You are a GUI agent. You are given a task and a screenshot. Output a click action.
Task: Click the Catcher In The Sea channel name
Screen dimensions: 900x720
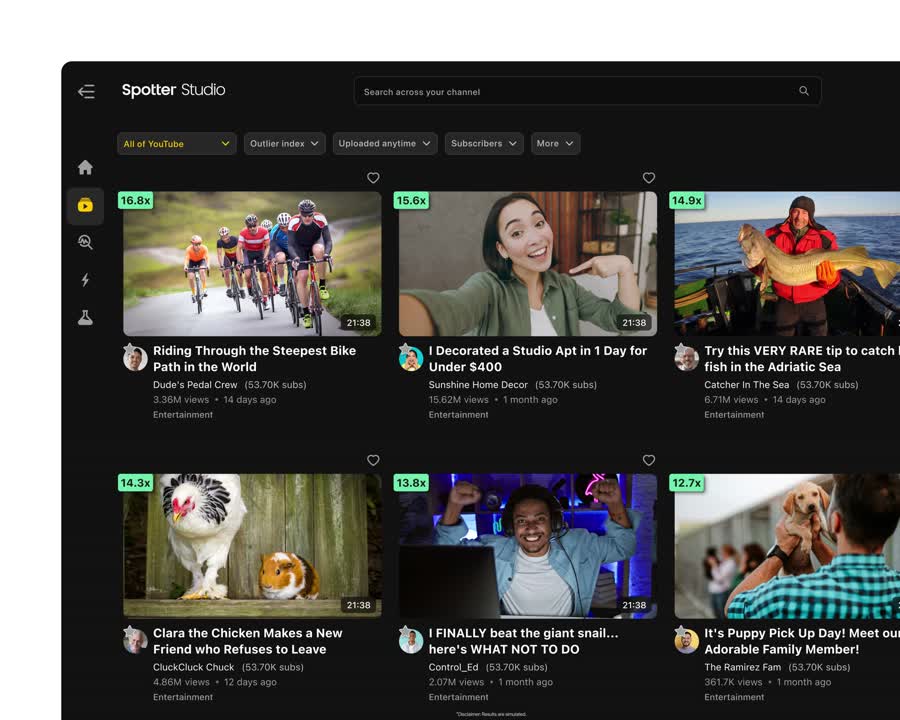coord(747,385)
